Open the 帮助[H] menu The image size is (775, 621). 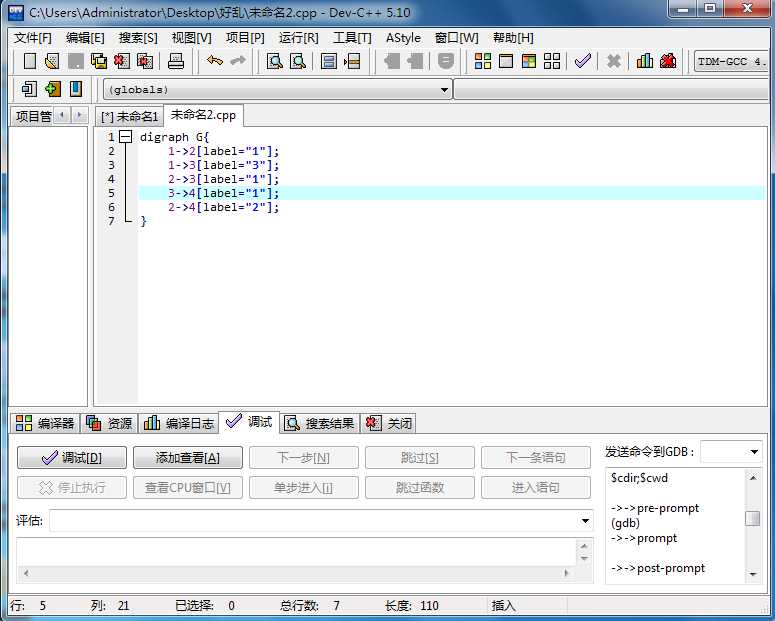coord(513,38)
